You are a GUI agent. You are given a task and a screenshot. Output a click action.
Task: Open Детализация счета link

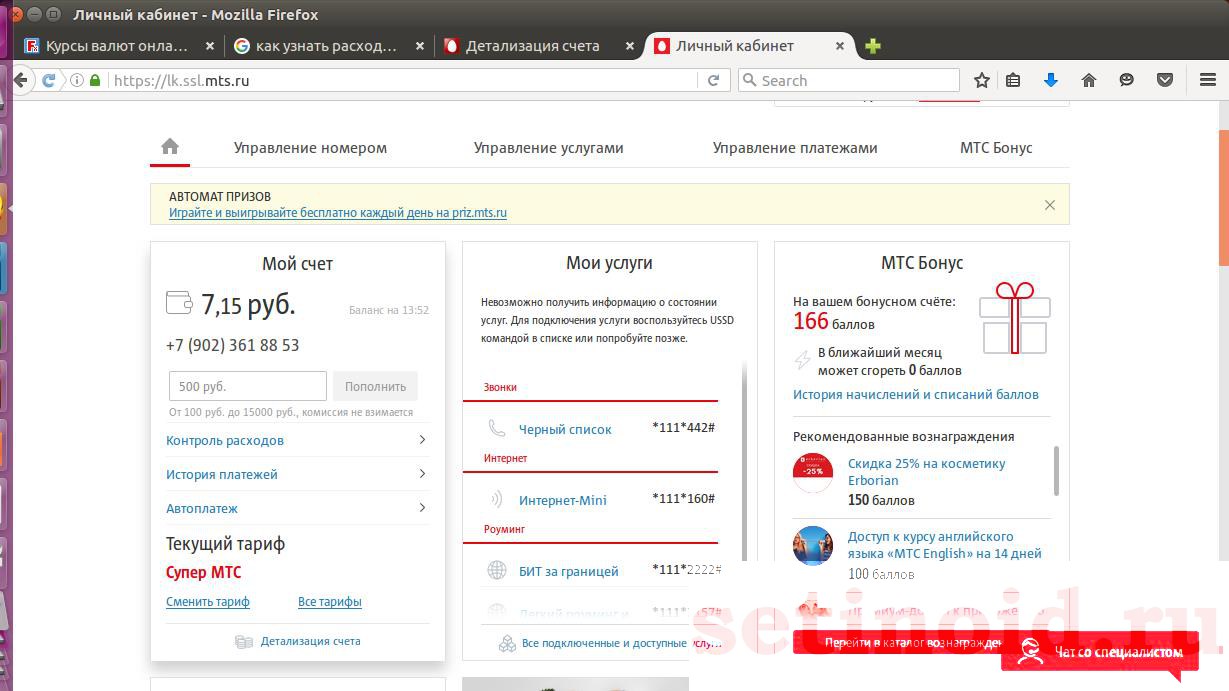(310, 641)
